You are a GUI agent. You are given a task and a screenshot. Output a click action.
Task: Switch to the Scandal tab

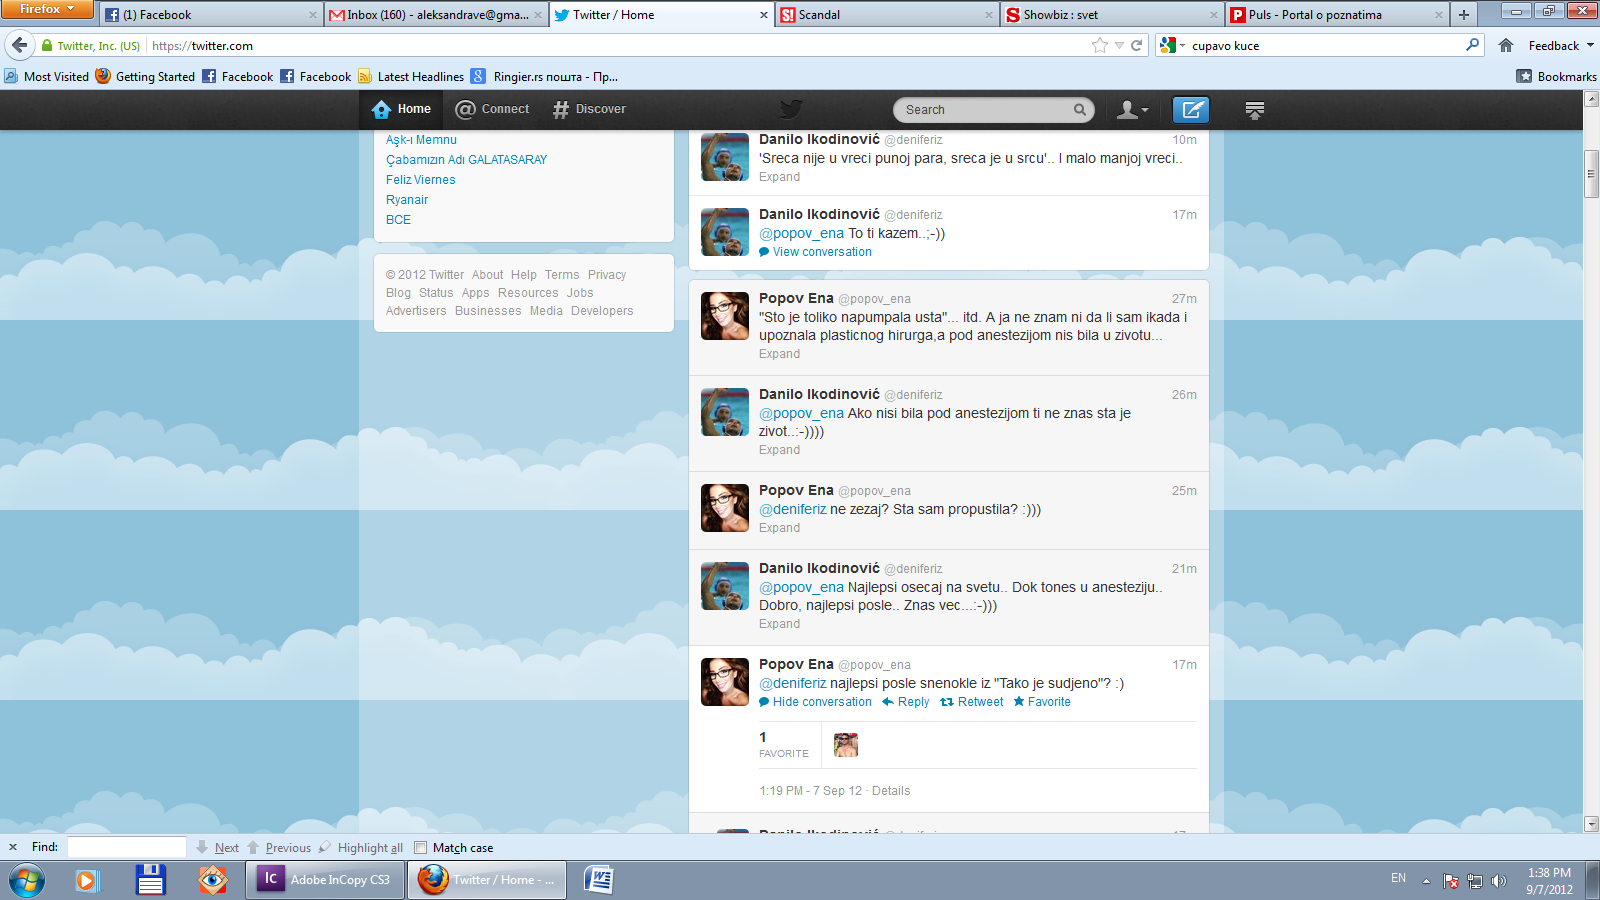click(x=886, y=15)
